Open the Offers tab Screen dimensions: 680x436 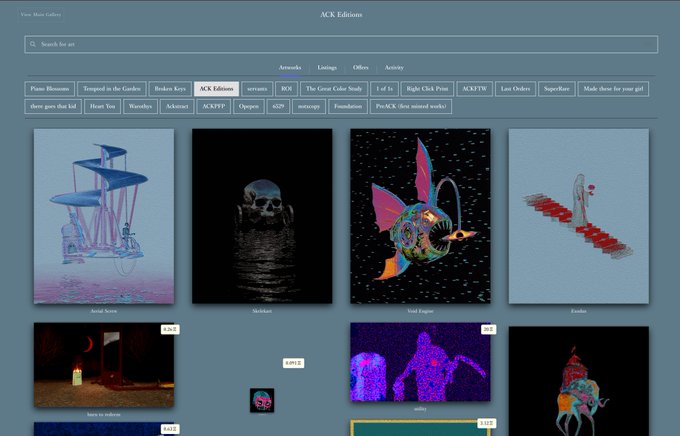[360, 67]
